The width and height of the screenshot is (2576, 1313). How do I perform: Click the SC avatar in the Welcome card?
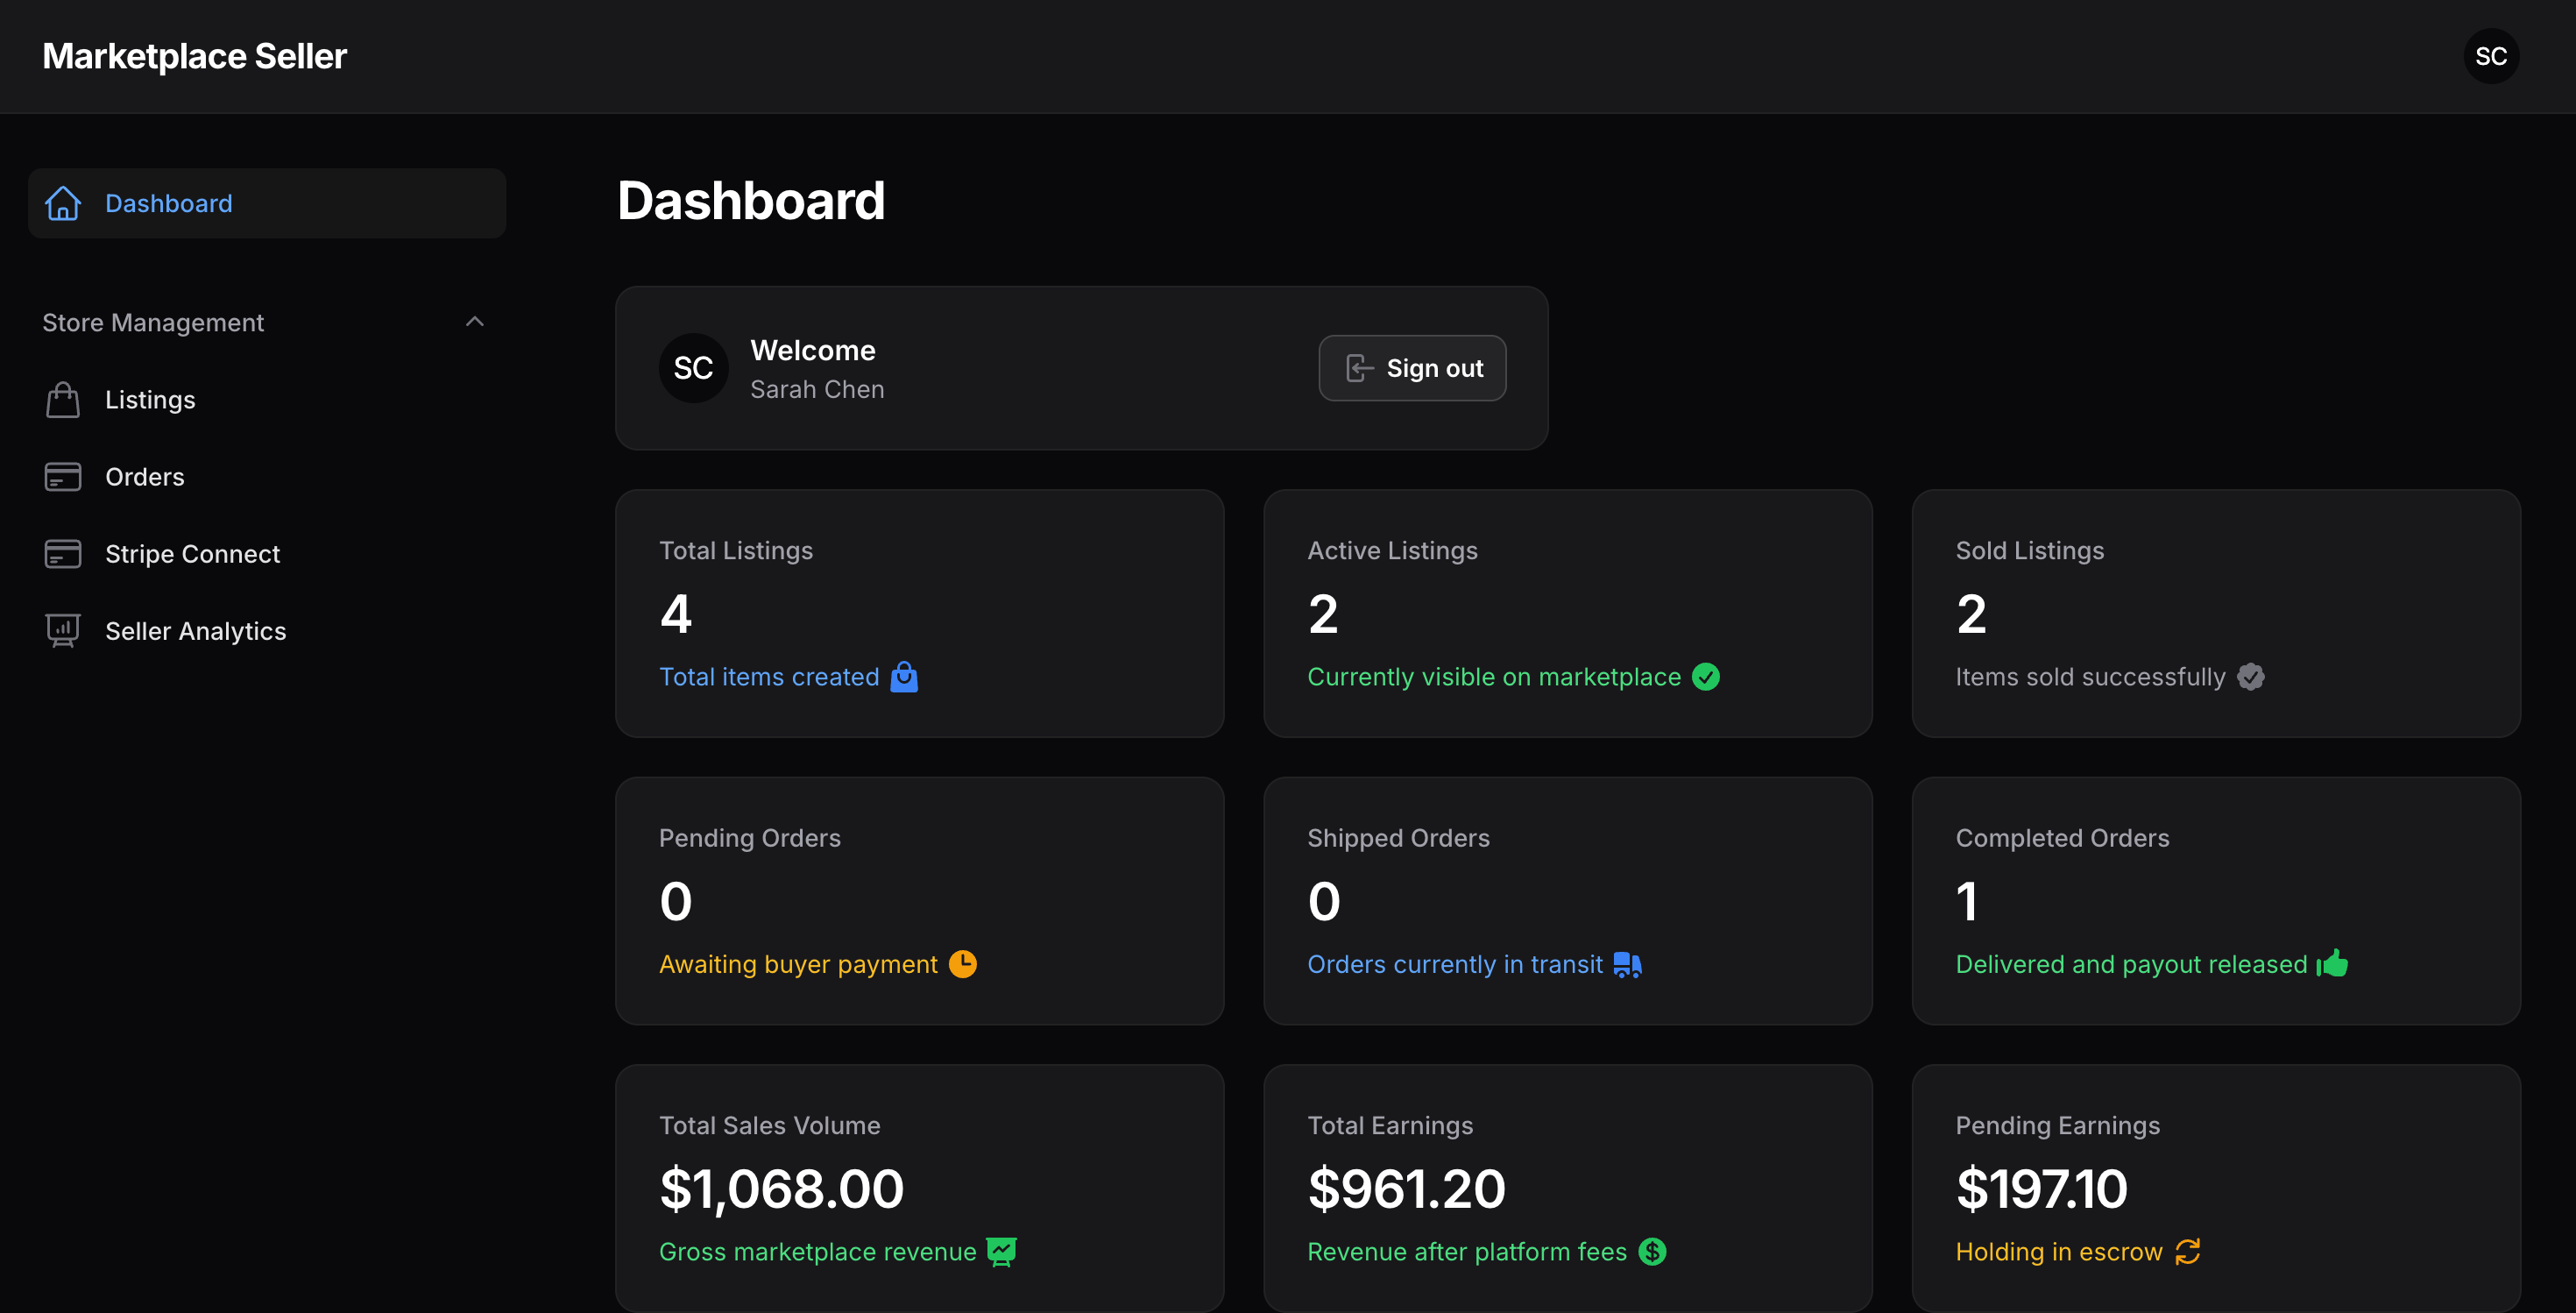tap(693, 368)
